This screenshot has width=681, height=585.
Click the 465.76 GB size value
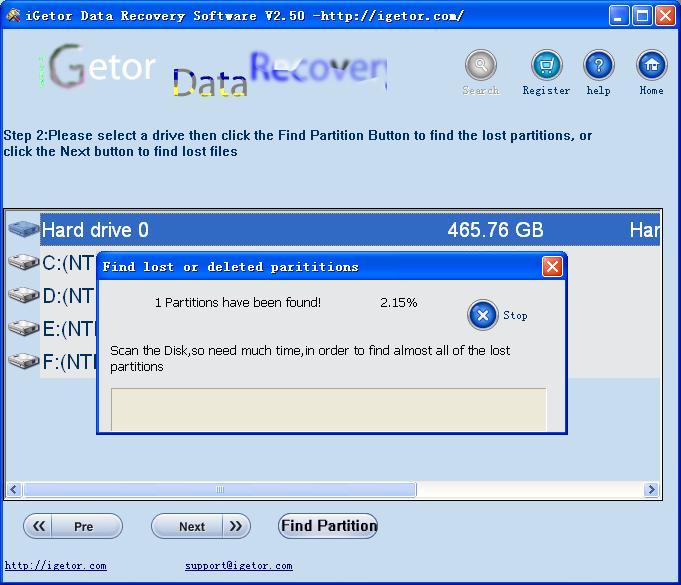point(495,230)
